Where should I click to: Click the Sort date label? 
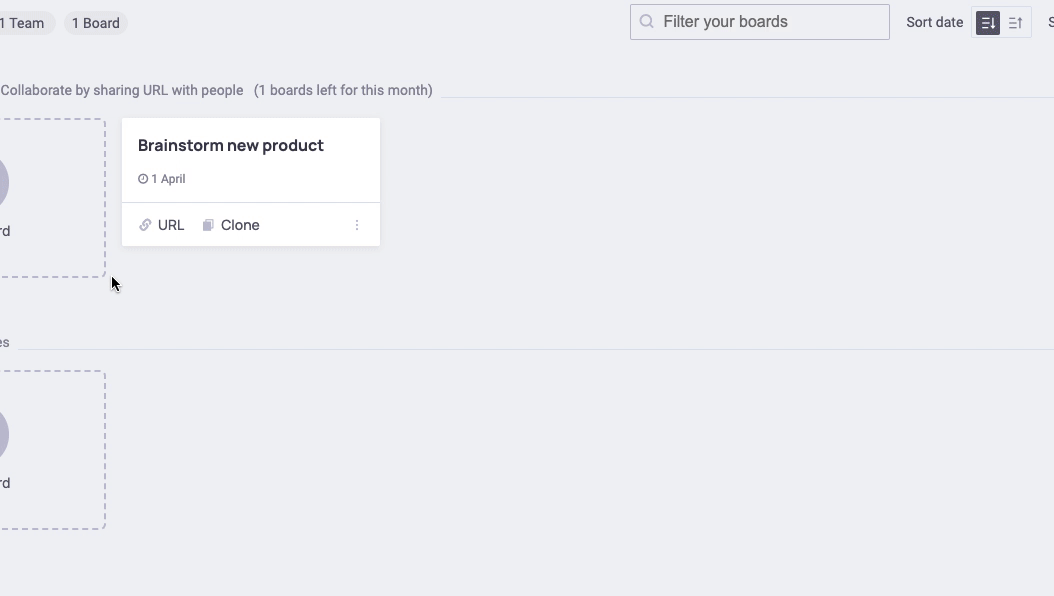point(934,23)
